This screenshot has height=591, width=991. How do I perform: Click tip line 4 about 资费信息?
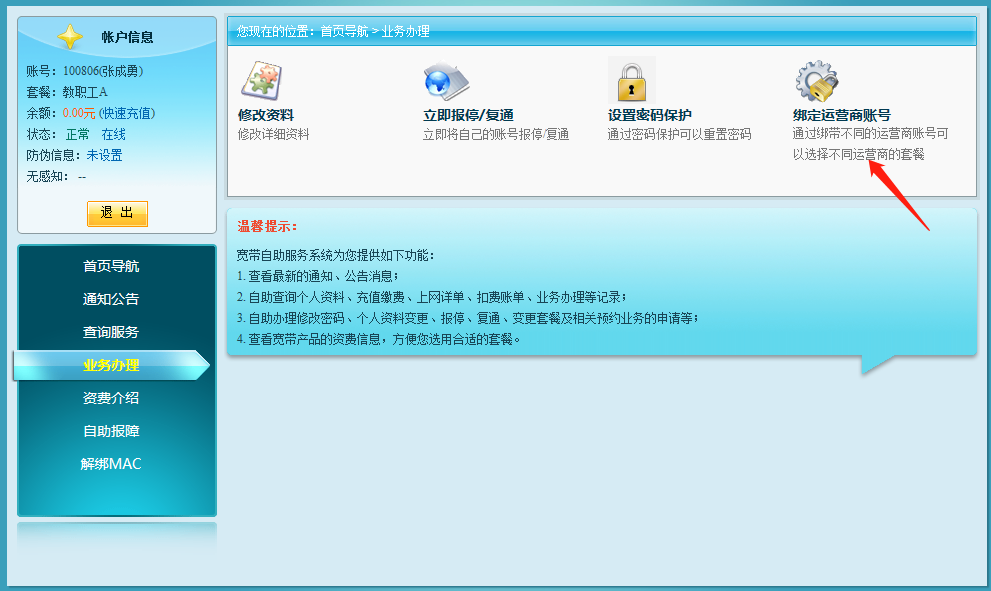click(379, 339)
